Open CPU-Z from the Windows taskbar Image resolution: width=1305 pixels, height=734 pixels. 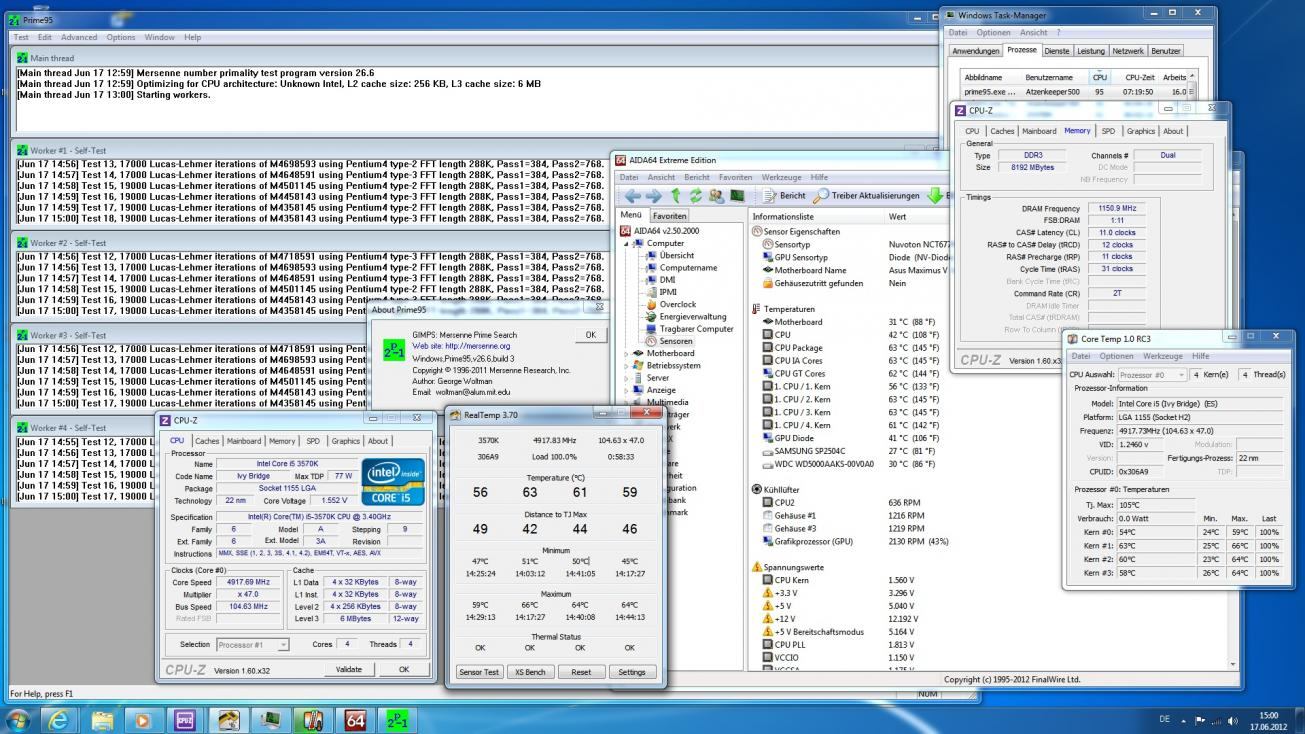(185, 718)
